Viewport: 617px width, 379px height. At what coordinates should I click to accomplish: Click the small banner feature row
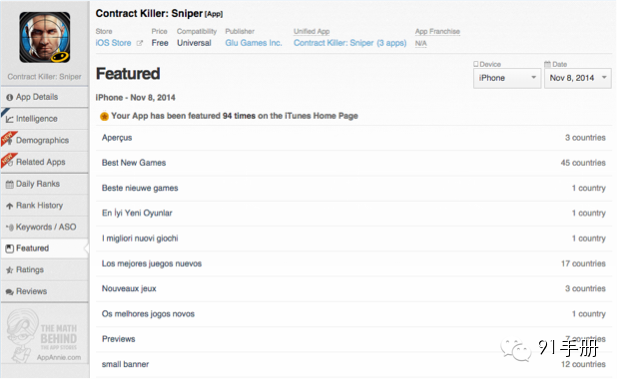(x=353, y=364)
